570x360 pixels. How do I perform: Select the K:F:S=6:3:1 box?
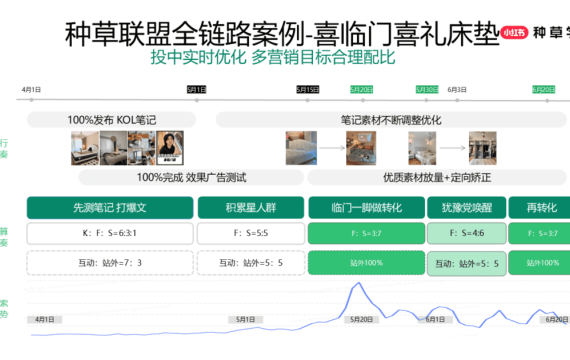(110, 233)
